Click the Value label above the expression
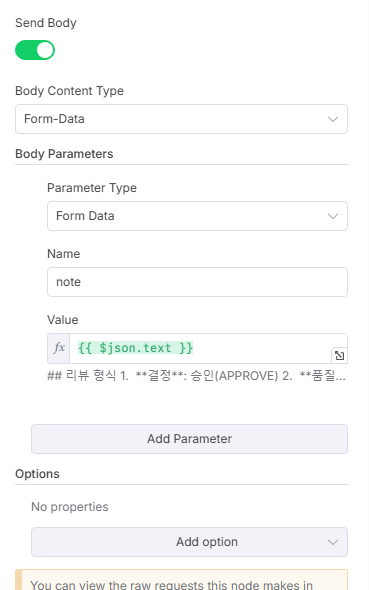 (62, 320)
